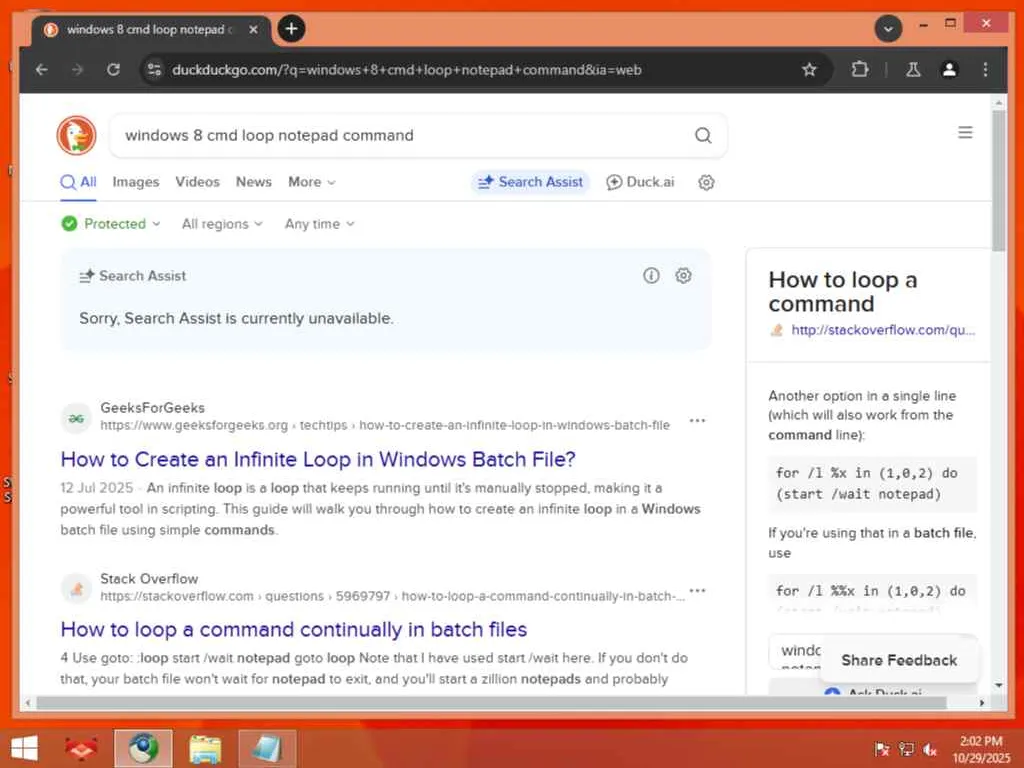Open the Action Center flag icon
The width and height of the screenshot is (1024, 768).
[x=882, y=749]
